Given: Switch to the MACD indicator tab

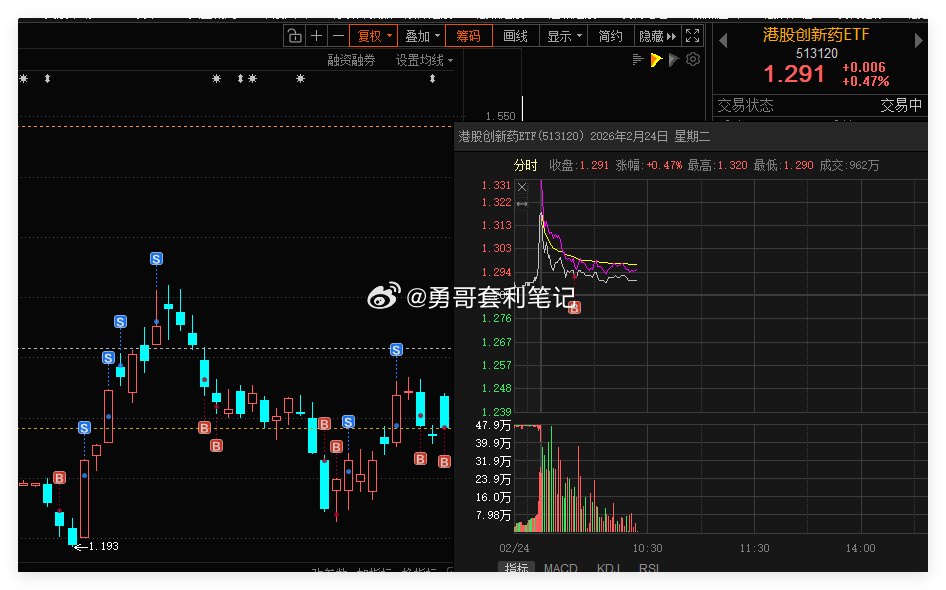Looking at the screenshot, I should click(x=560, y=568).
